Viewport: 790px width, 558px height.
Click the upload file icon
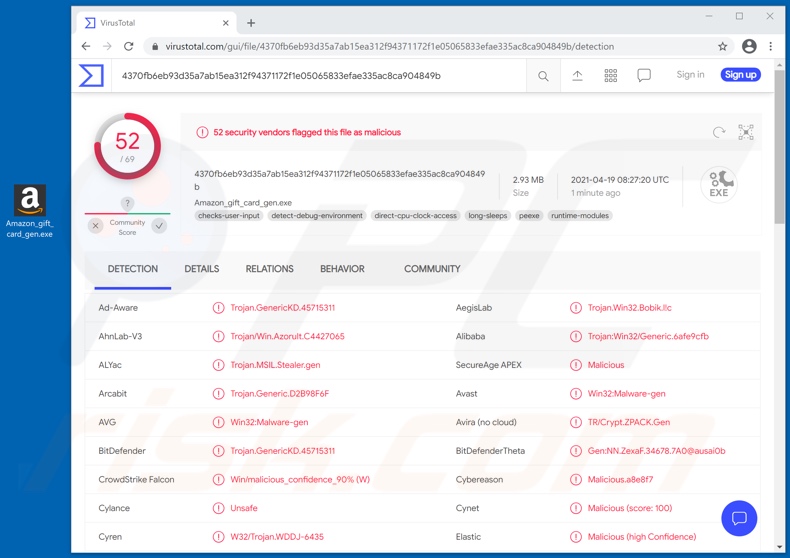tap(577, 76)
